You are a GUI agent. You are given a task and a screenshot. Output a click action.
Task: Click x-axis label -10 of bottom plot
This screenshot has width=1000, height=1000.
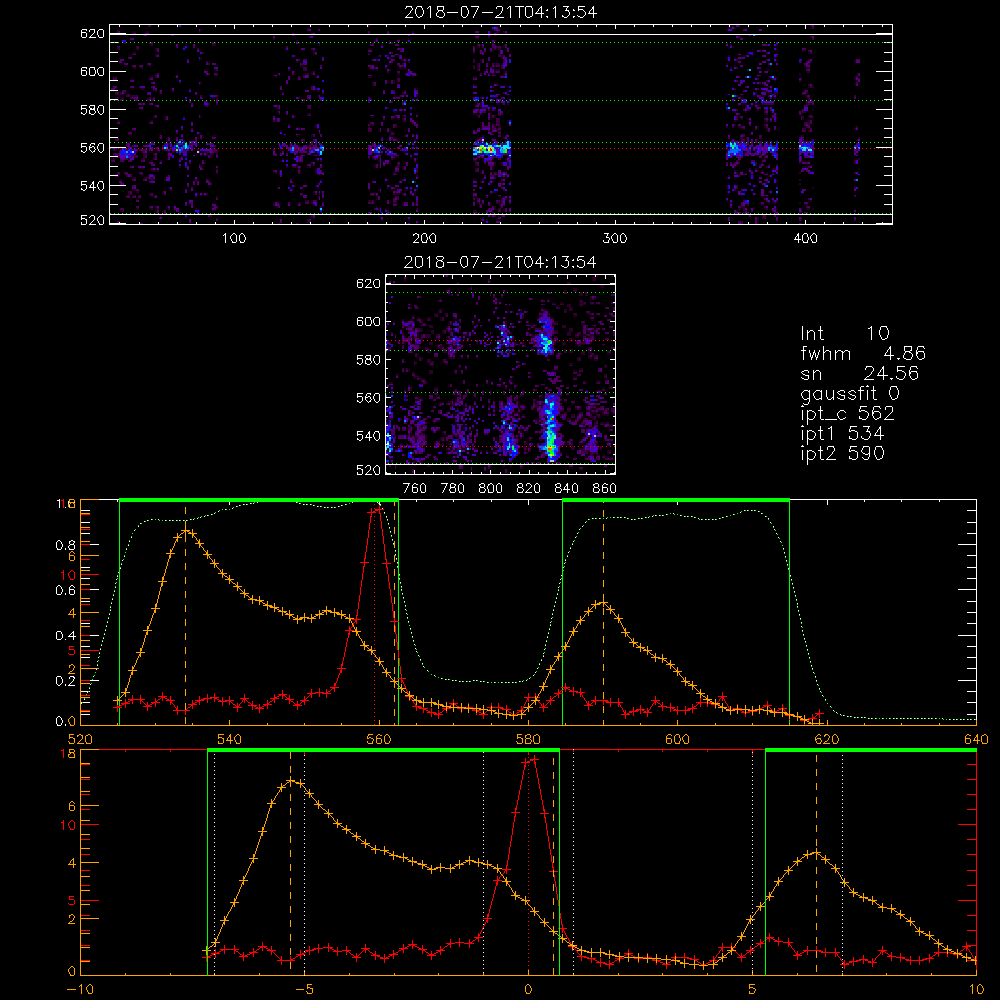pos(80,989)
